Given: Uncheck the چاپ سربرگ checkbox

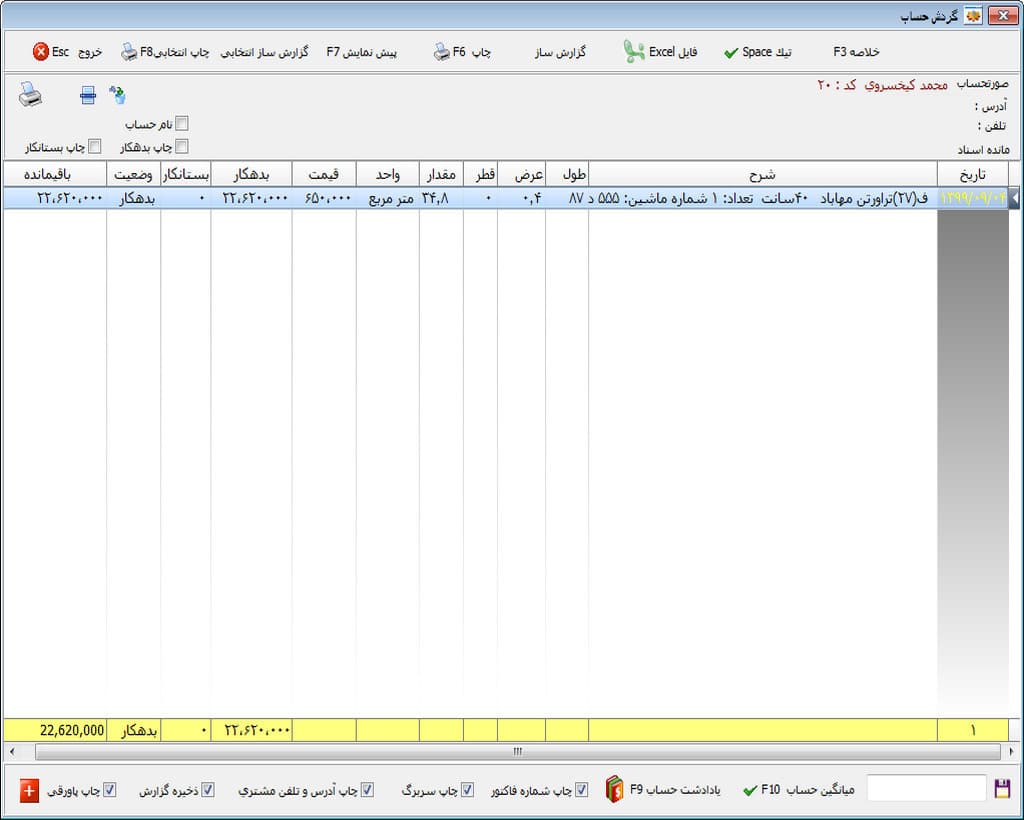Looking at the screenshot, I should 468,790.
